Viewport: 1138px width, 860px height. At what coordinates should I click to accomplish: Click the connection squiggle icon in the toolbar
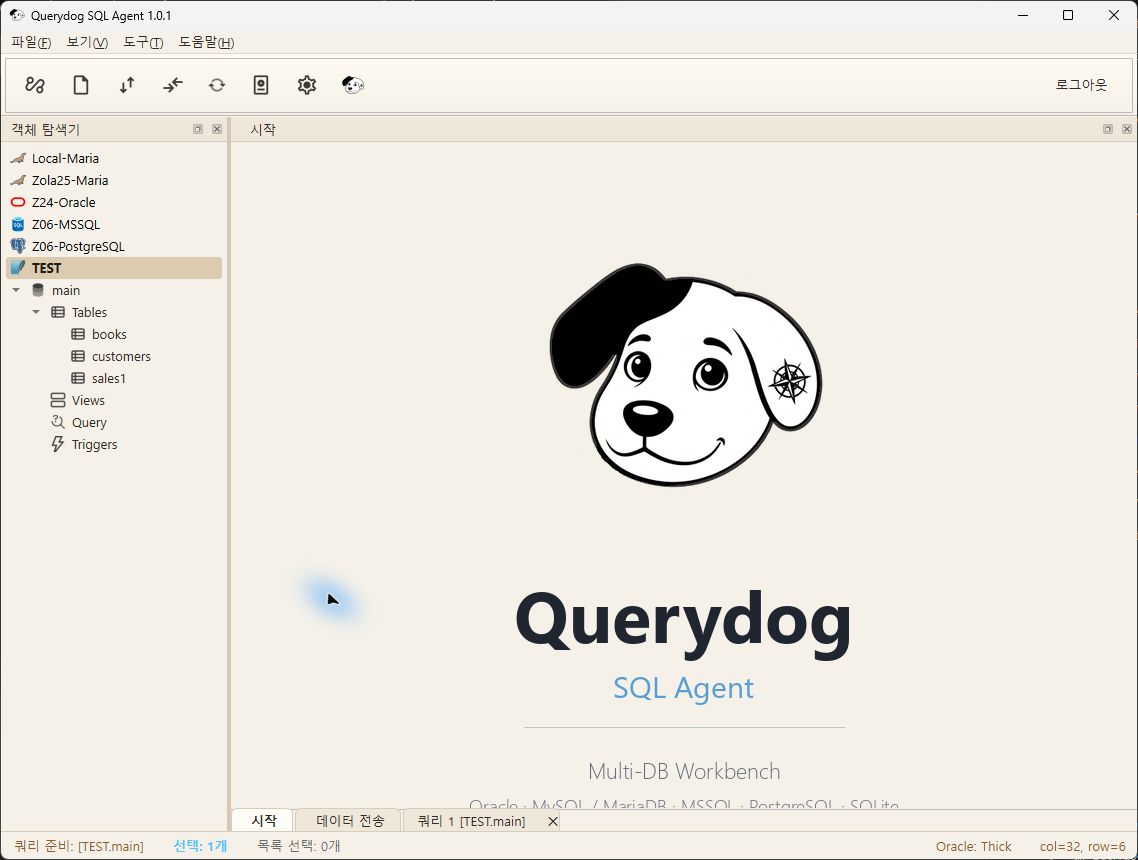[x=35, y=85]
